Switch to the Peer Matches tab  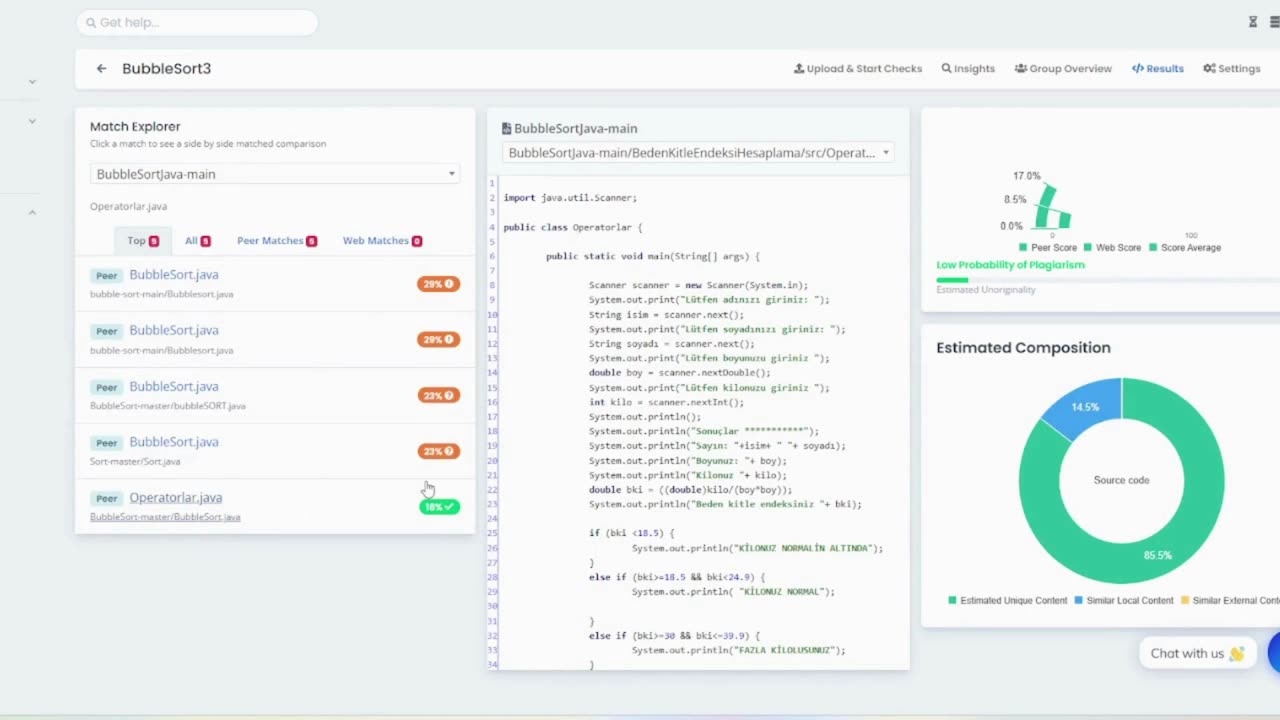click(x=277, y=241)
